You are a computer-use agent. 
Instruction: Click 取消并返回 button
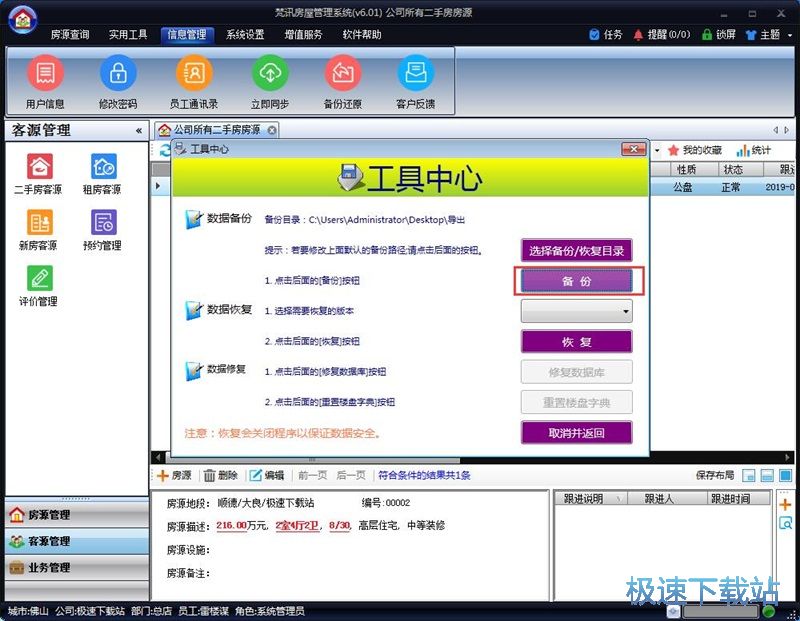tap(577, 433)
